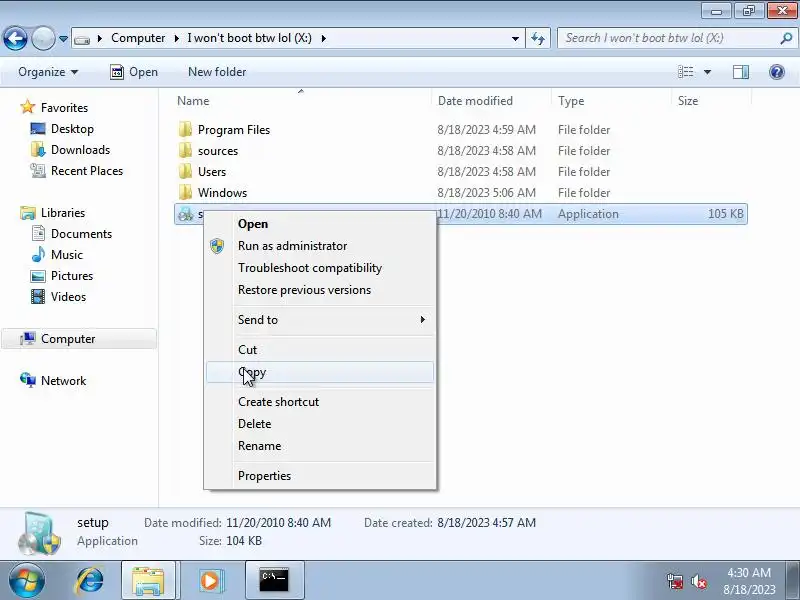Viewport: 800px width, 600px height.
Task: Expand the Send to submenu
Action: [x=320, y=320]
